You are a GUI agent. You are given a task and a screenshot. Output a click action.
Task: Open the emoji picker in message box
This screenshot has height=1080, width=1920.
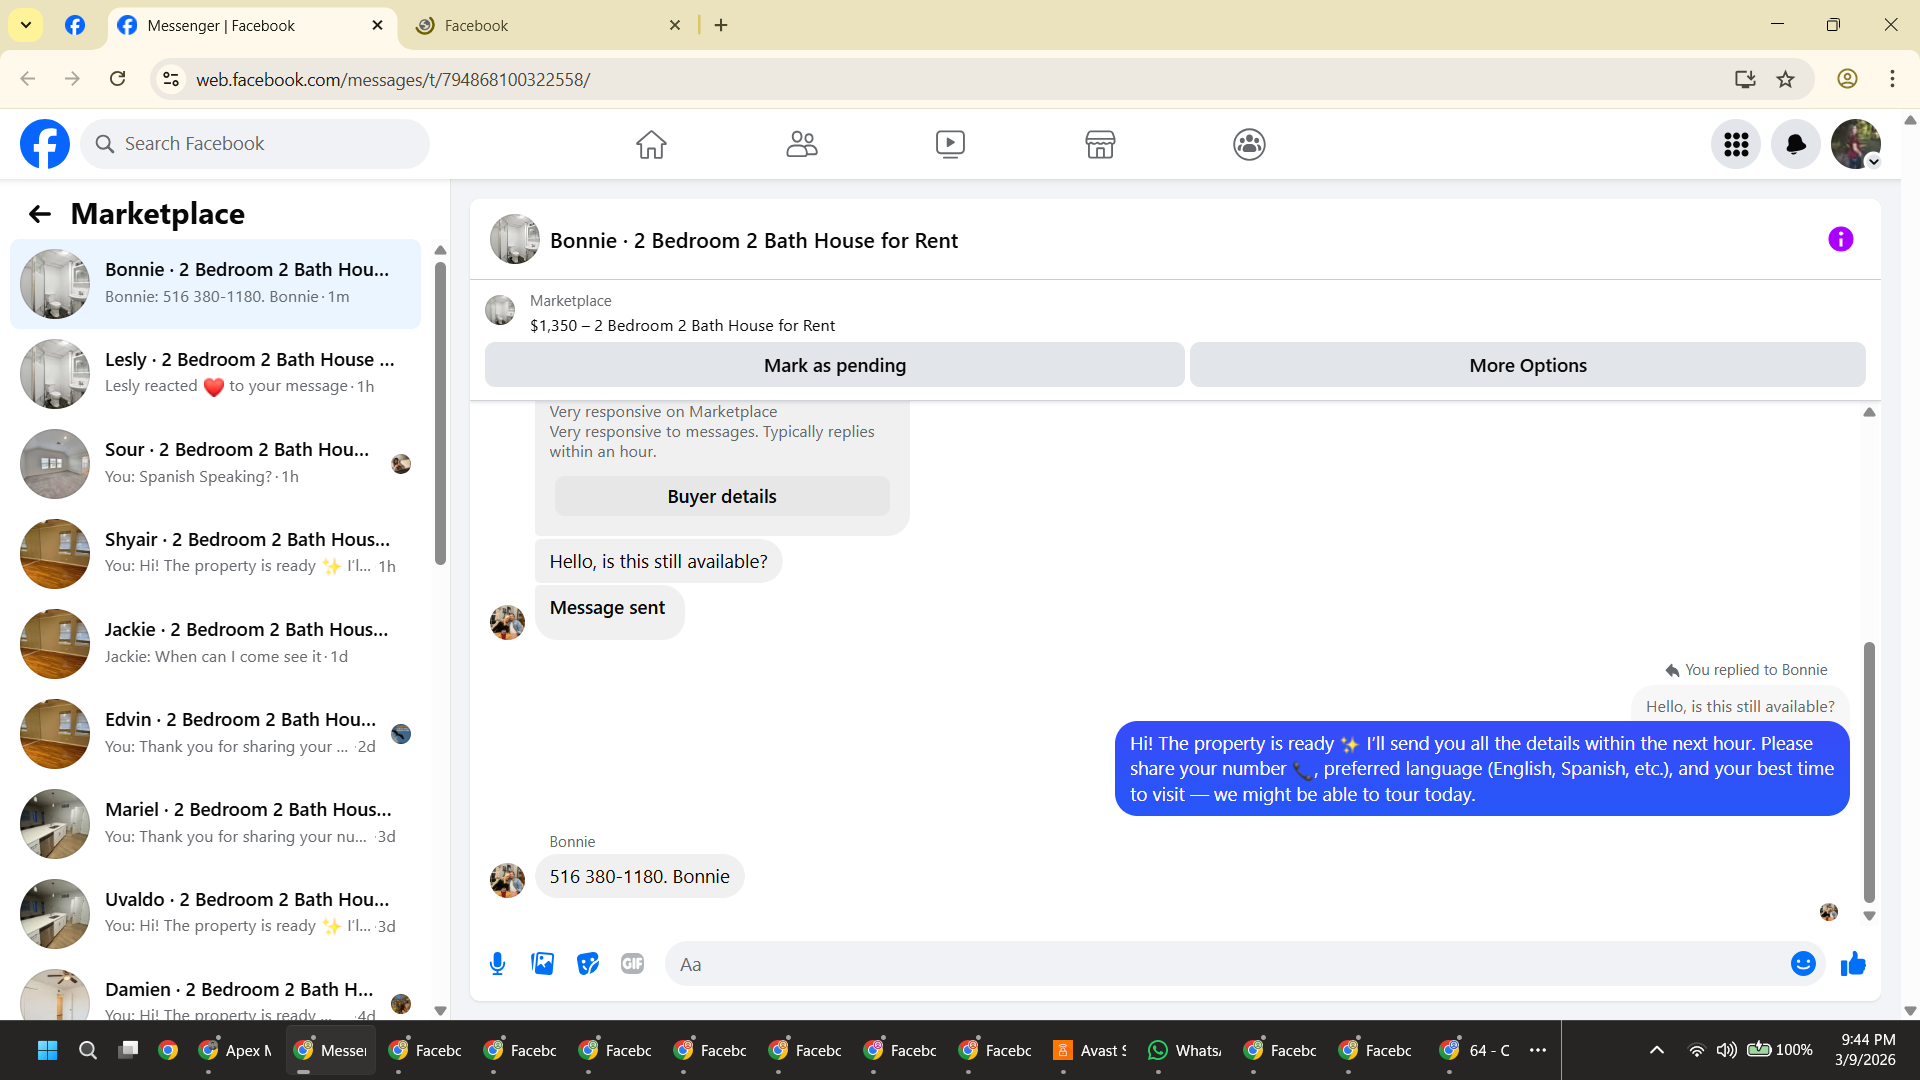click(x=1803, y=963)
